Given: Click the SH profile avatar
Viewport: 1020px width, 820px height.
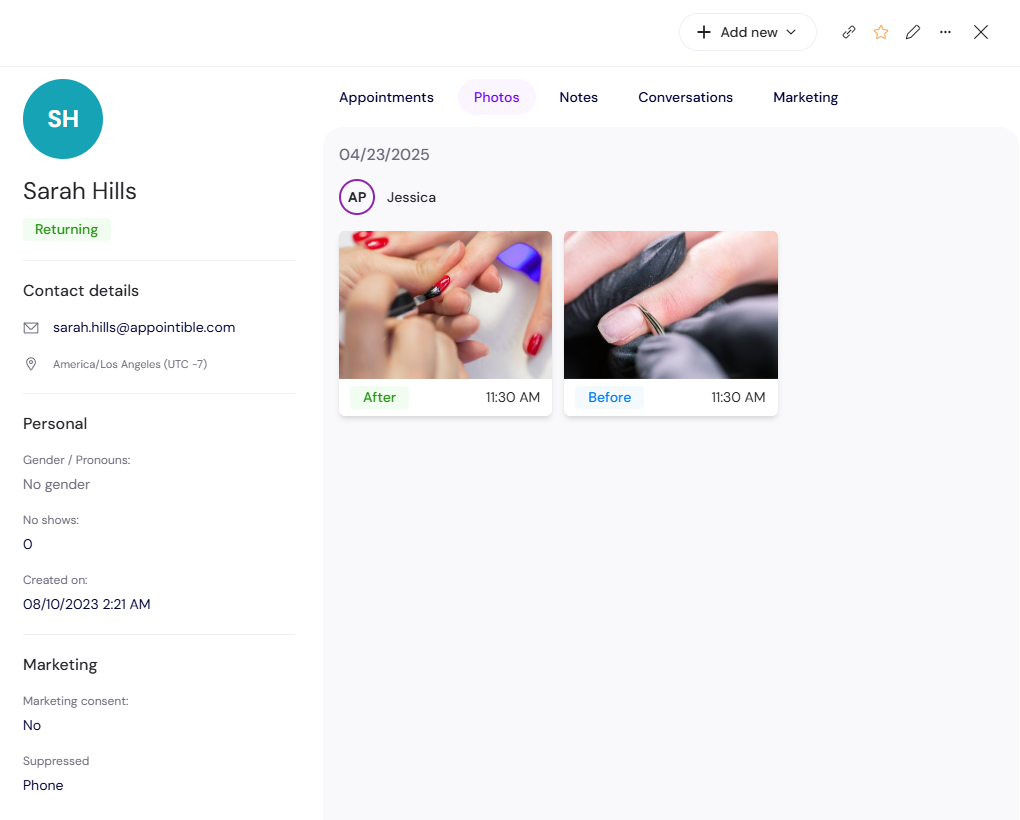Looking at the screenshot, I should 63,119.
